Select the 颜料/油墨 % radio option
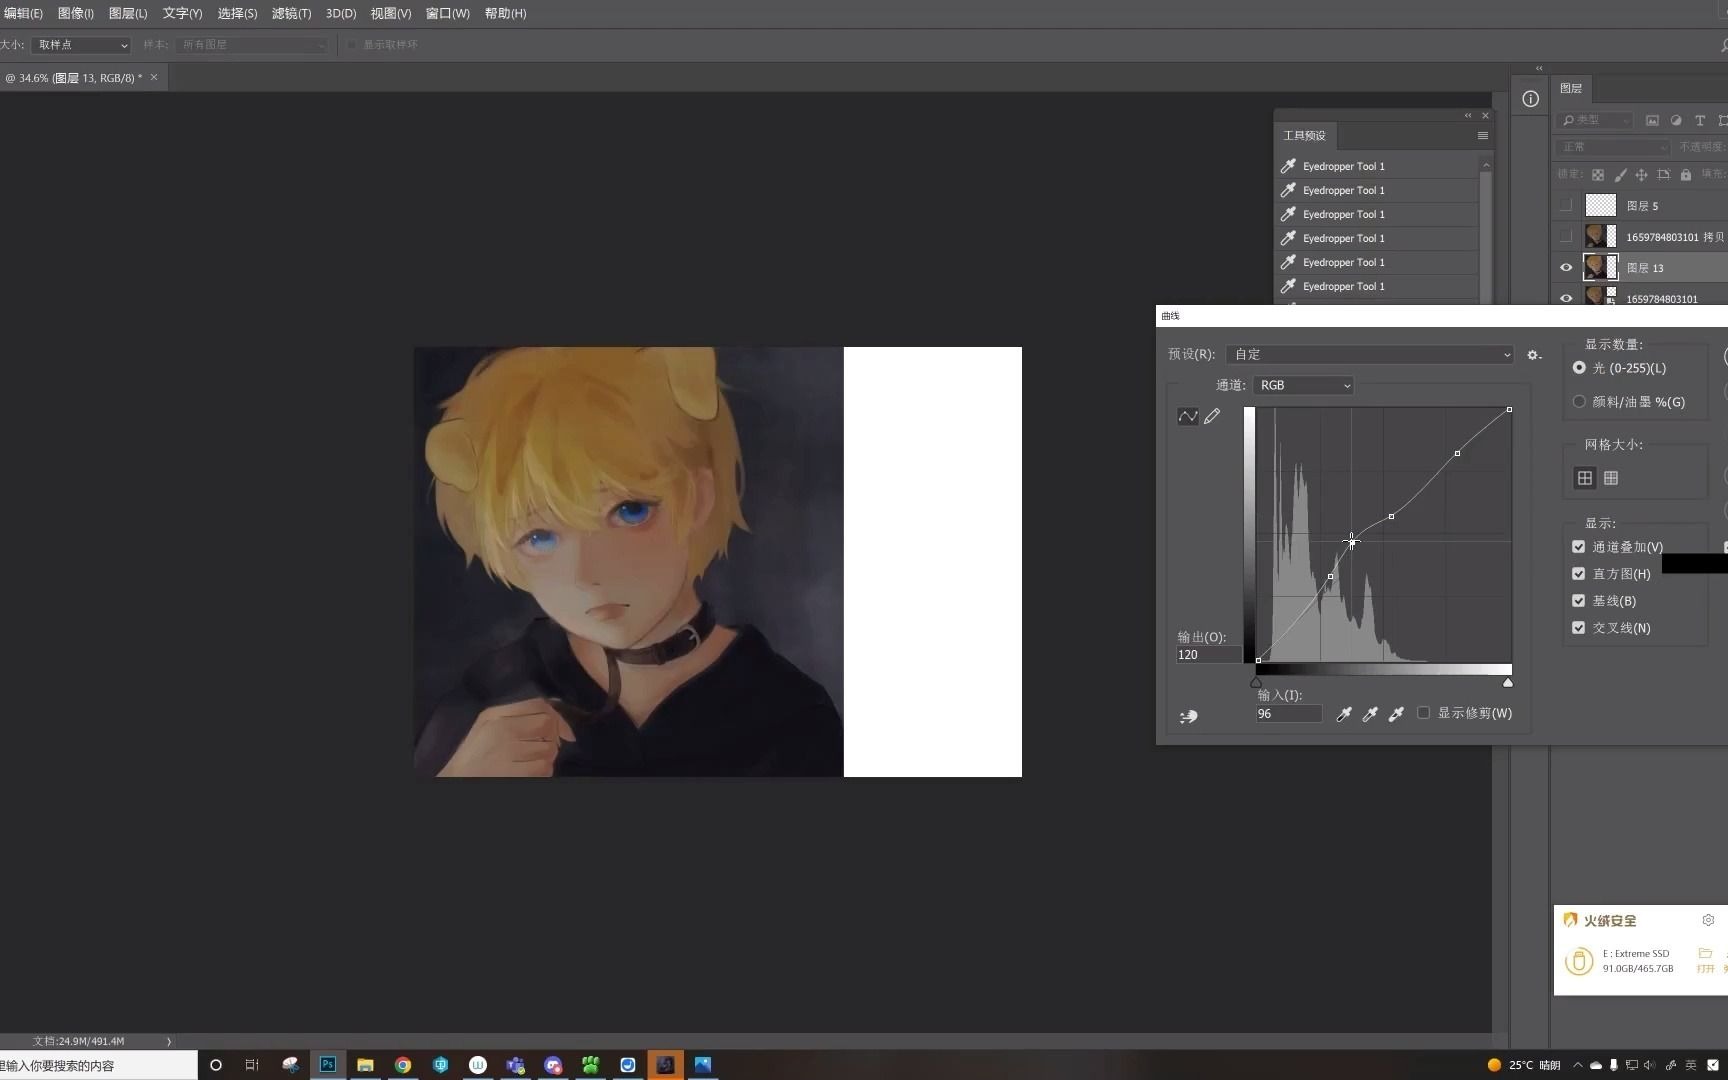The height and width of the screenshot is (1080, 1728). (x=1579, y=402)
